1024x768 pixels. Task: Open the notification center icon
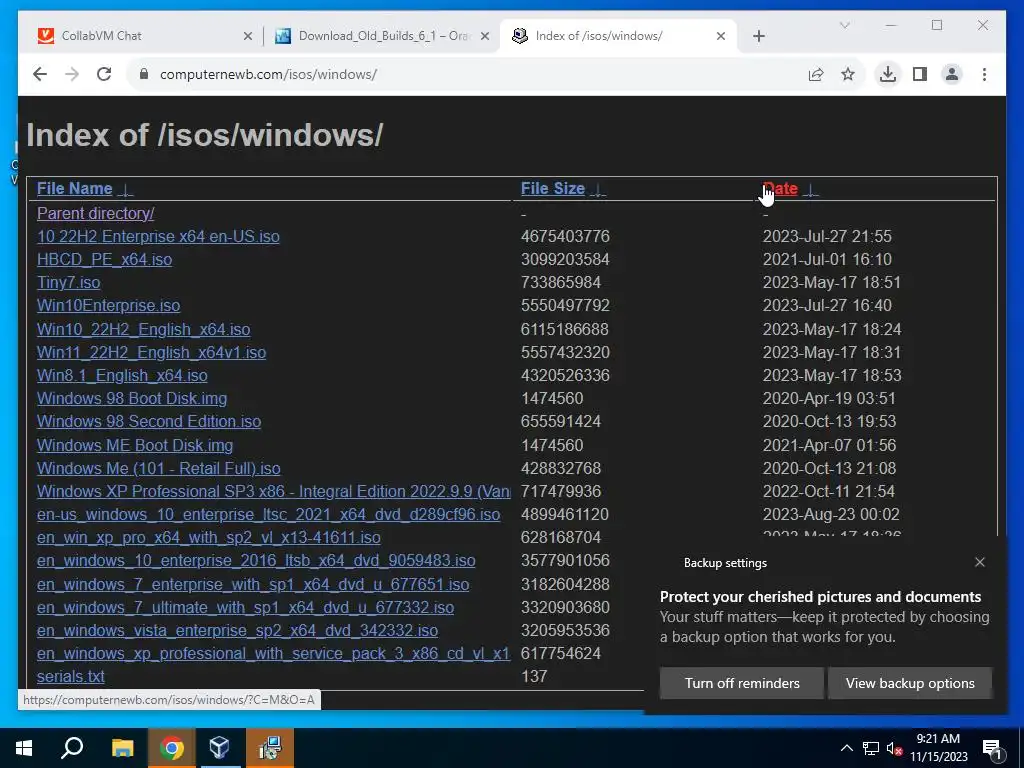992,748
